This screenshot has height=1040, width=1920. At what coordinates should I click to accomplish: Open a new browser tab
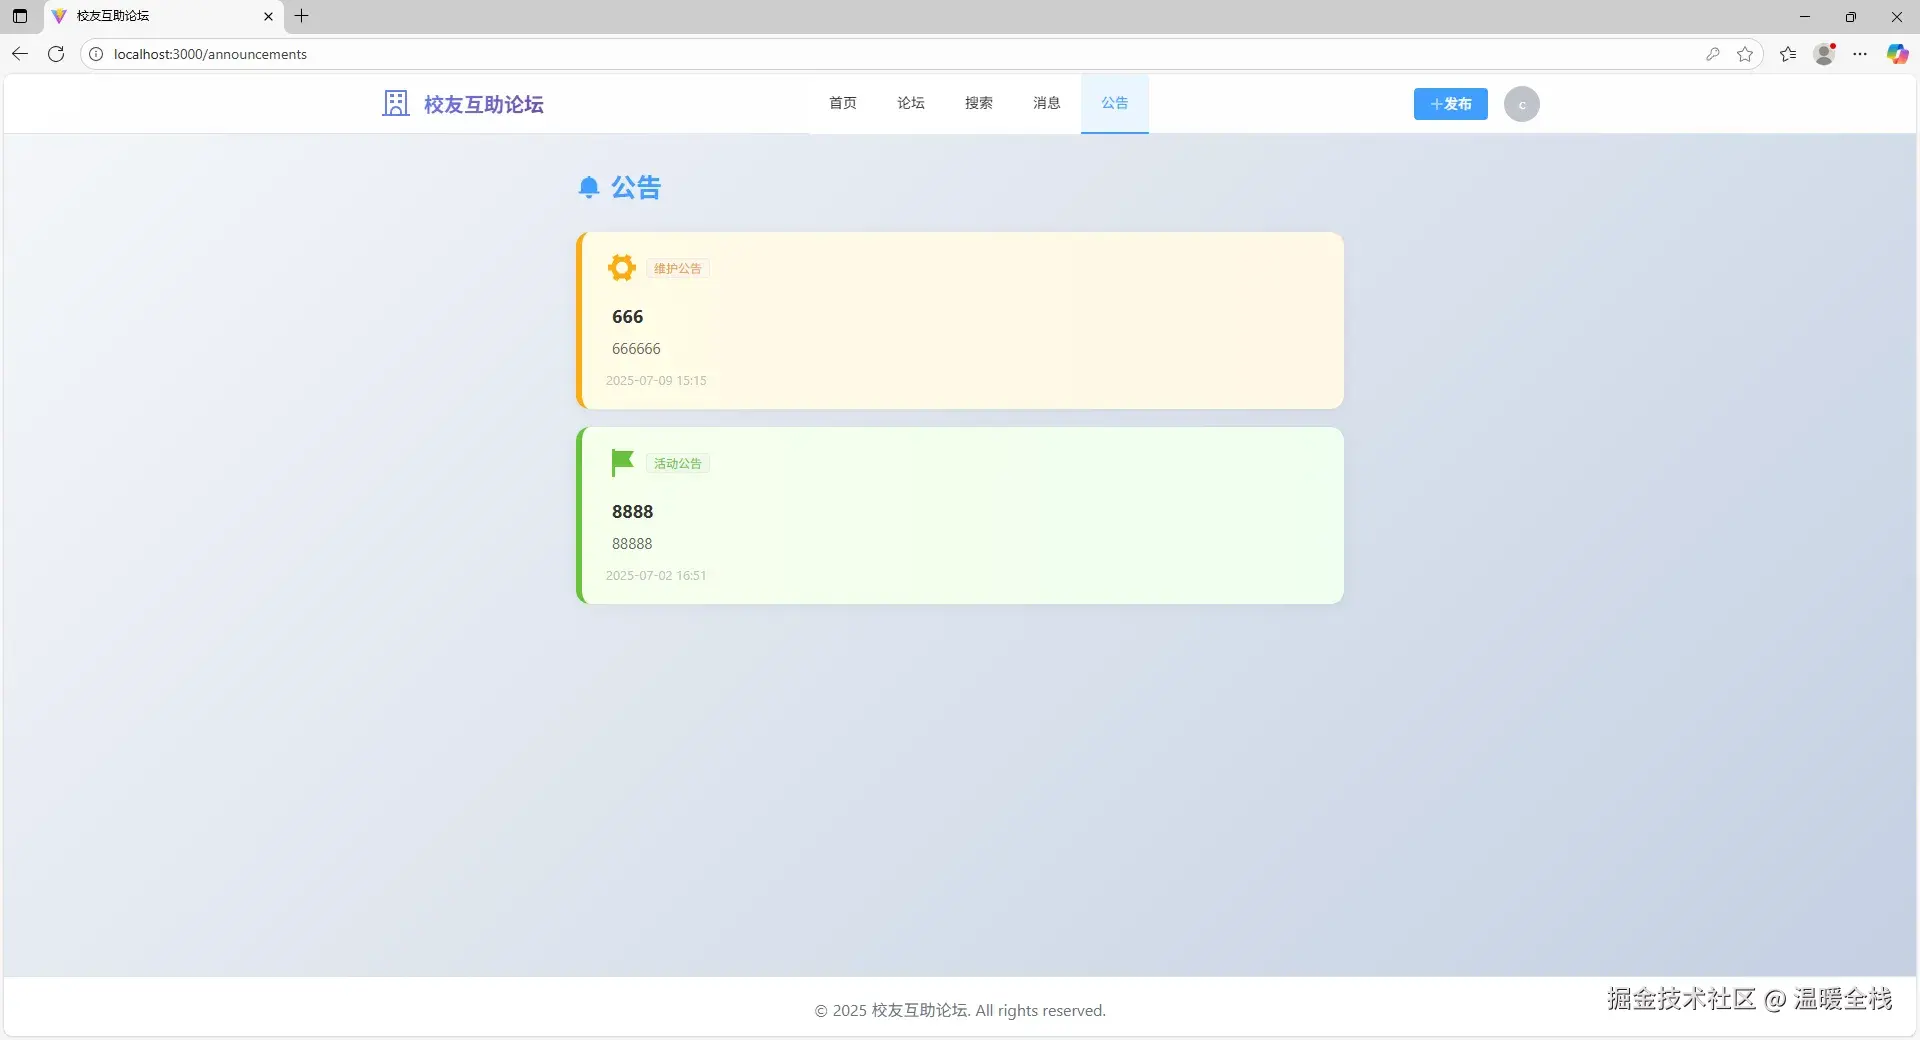pos(301,16)
